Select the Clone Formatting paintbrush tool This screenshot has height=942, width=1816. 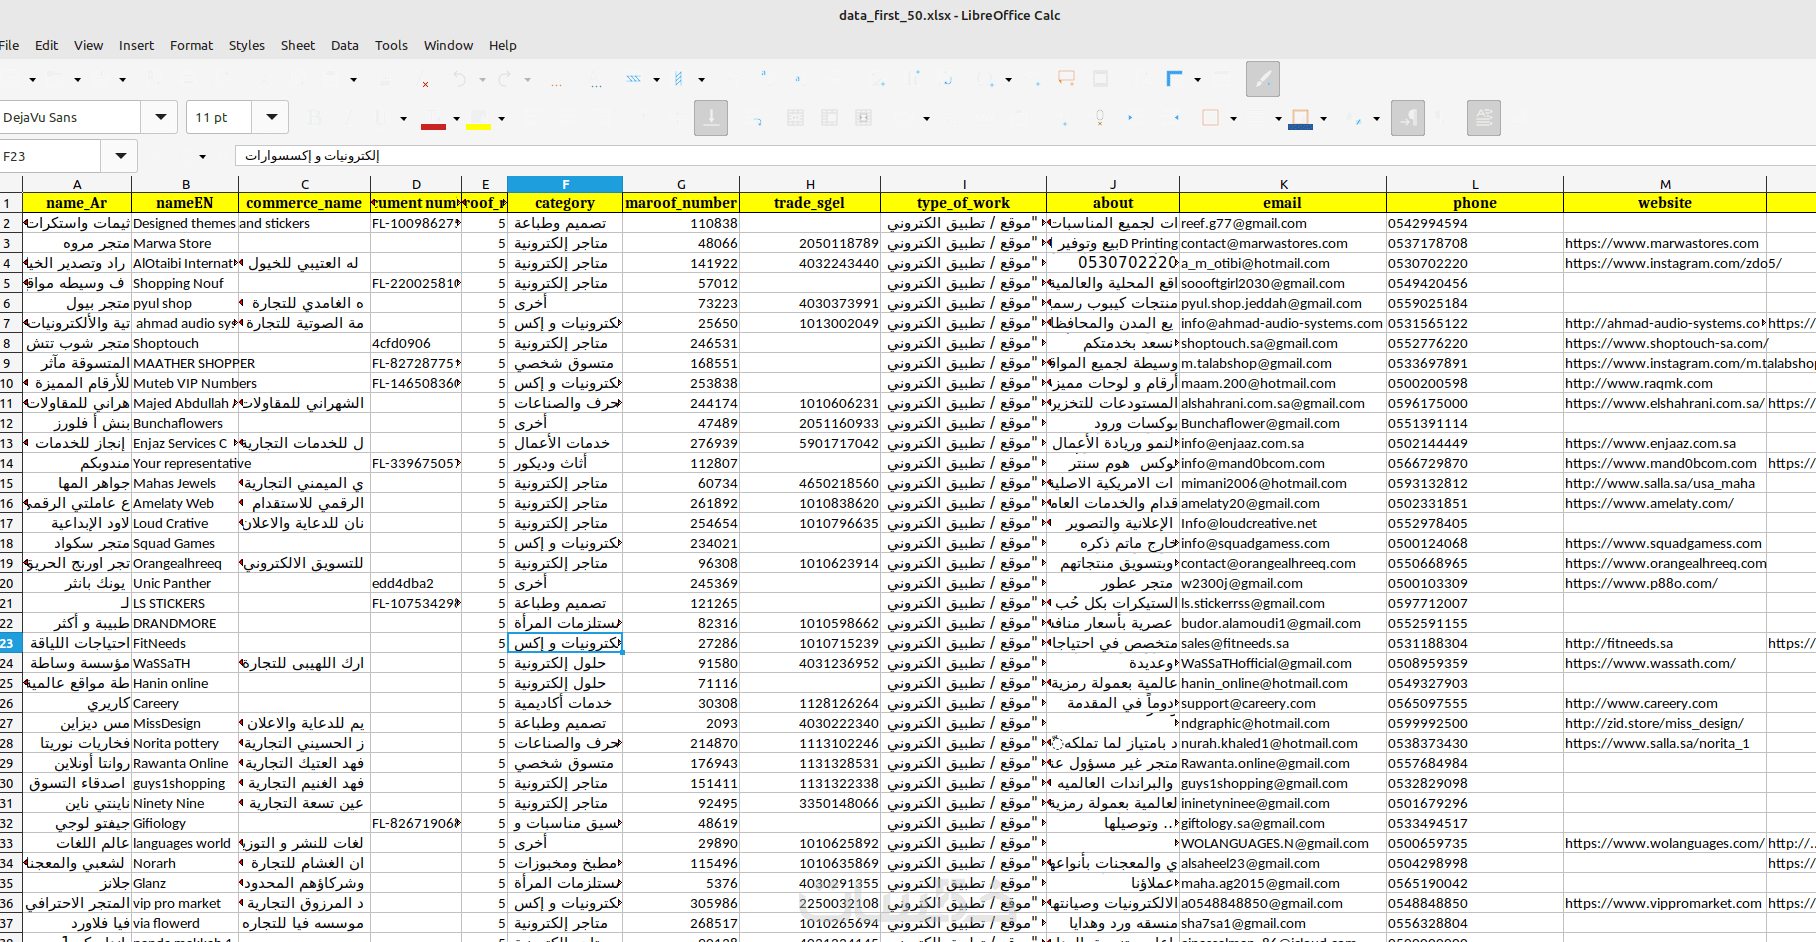point(386,79)
